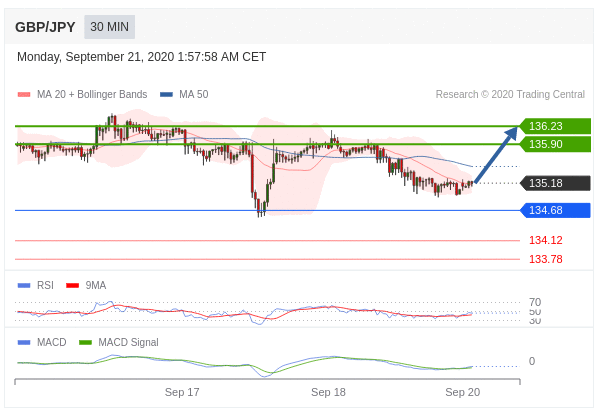The width and height of the screenshot is (601, 417).
Task: Click the MA 50 blue legend swatch
Action: (166, 94)
